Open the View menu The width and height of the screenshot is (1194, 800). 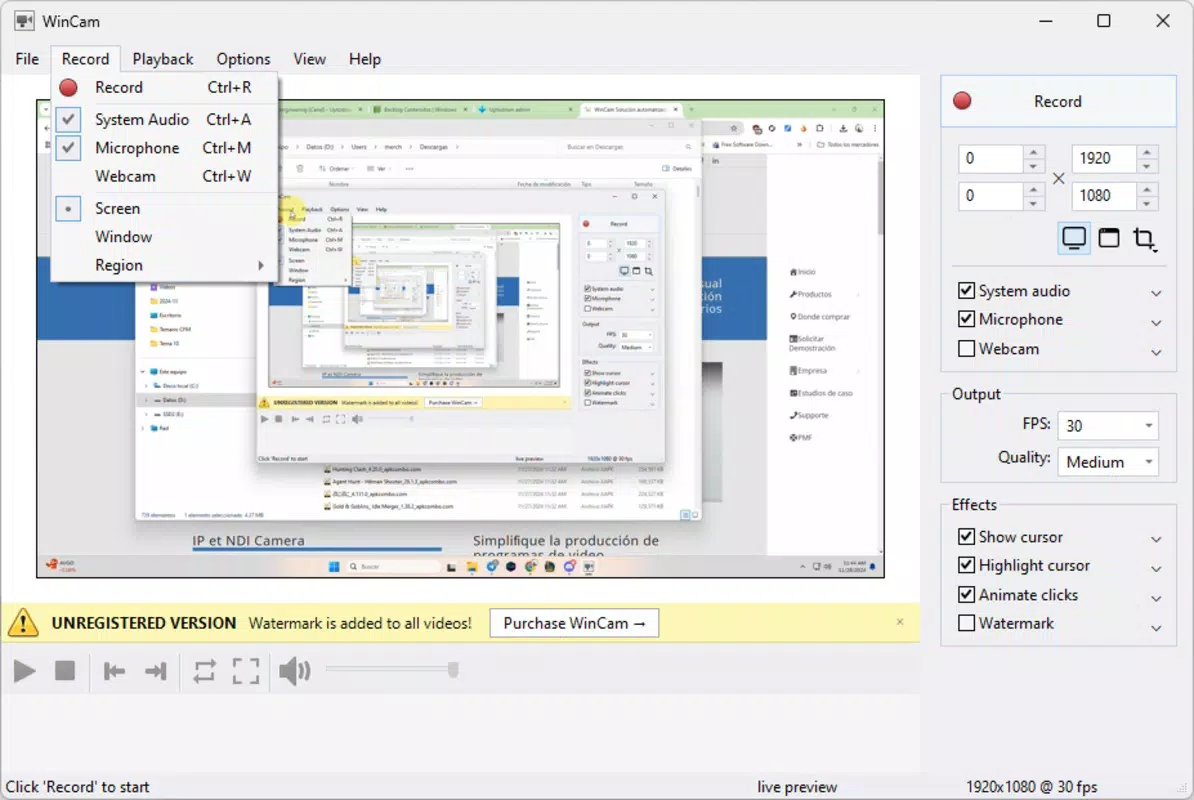pyautogui.click(x=309, y=59)
